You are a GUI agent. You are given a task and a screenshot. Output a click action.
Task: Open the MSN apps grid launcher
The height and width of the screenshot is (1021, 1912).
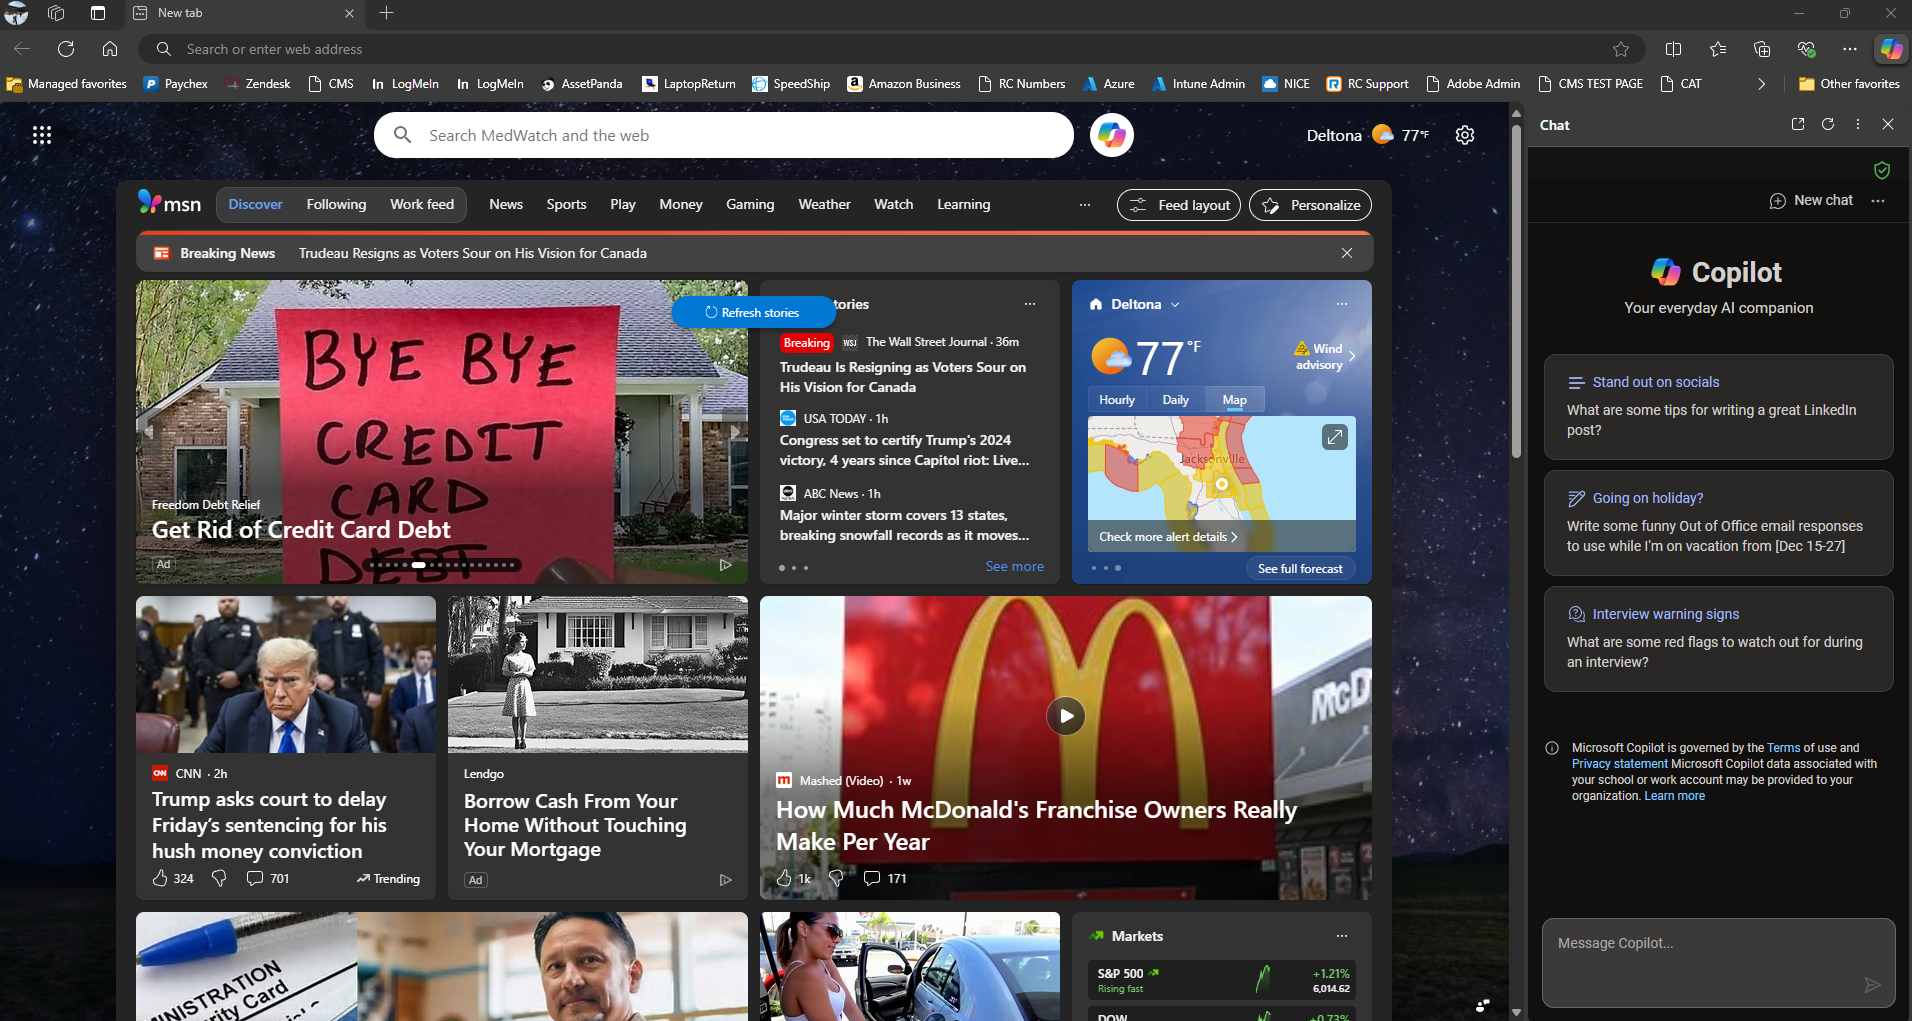42,135
